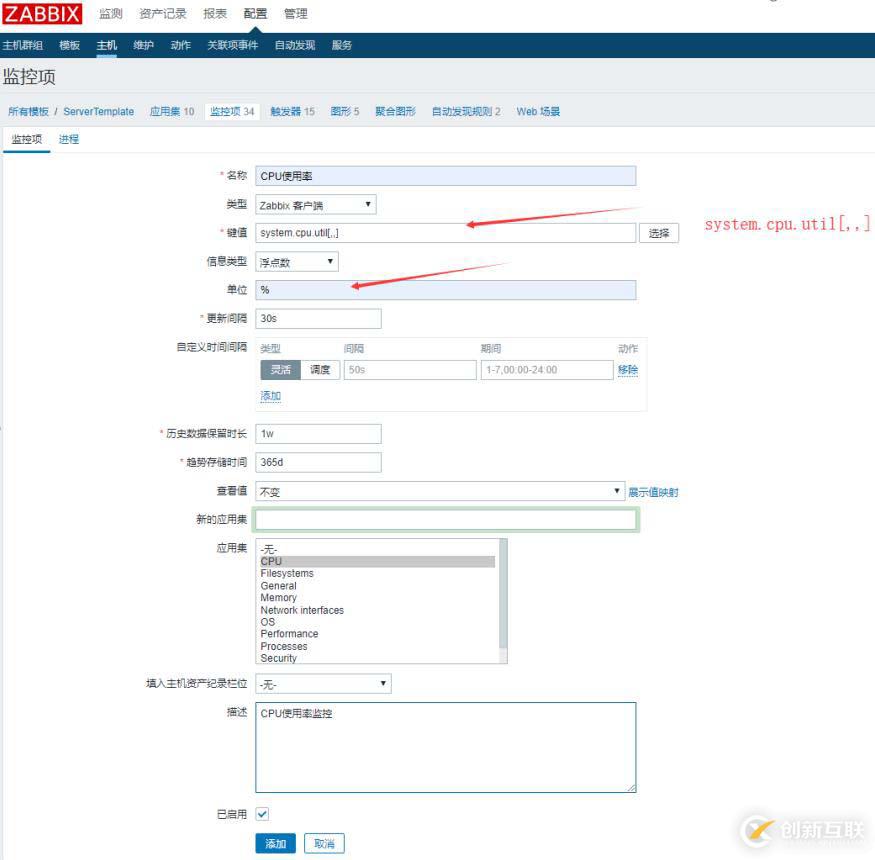Viewport: 875px width, 860px height.
Task: Open the 监测 top menu
Action: tap(110, 13)
